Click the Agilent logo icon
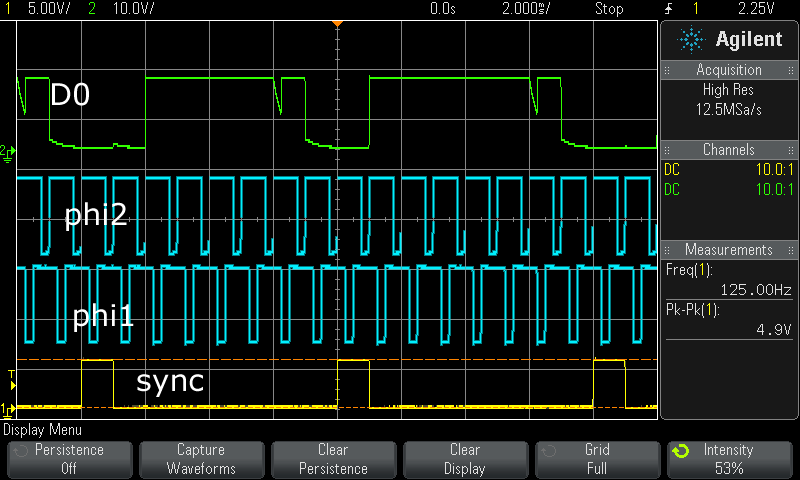 click(691, 40)
